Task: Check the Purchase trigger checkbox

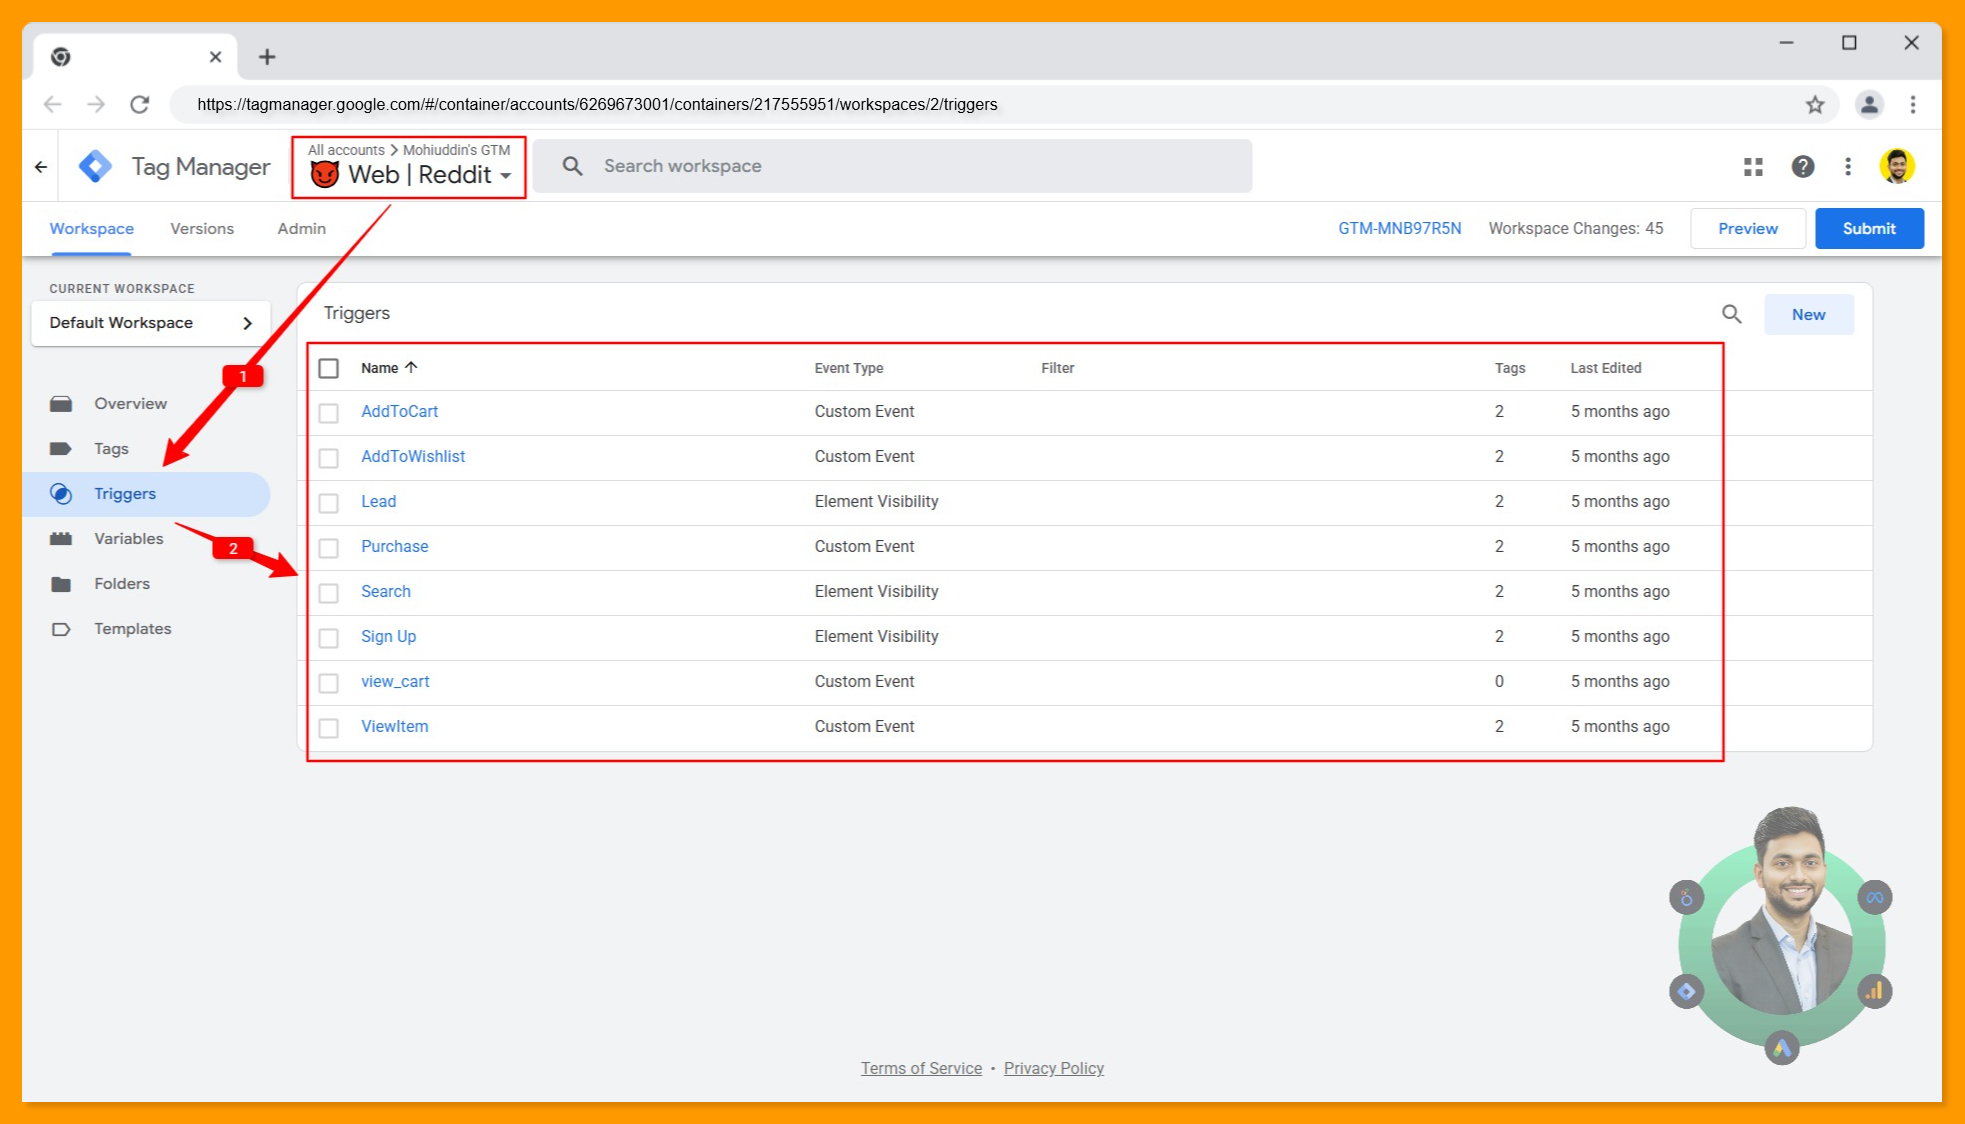Action: coord(329,547)
